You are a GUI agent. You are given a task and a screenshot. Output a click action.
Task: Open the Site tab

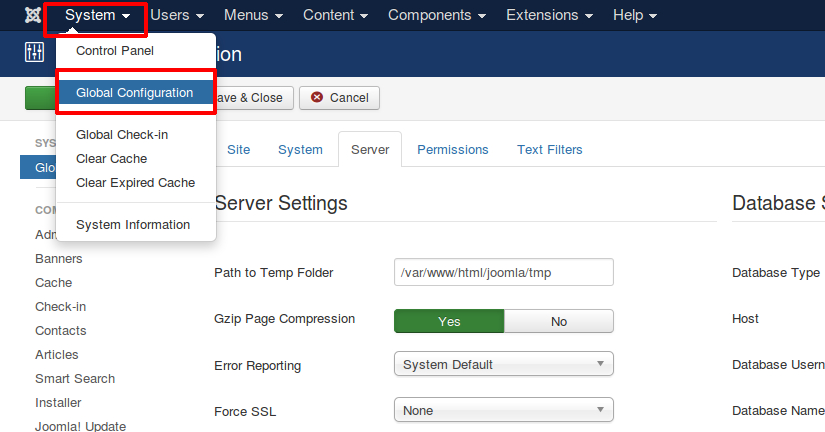click(x=238, y=150)
